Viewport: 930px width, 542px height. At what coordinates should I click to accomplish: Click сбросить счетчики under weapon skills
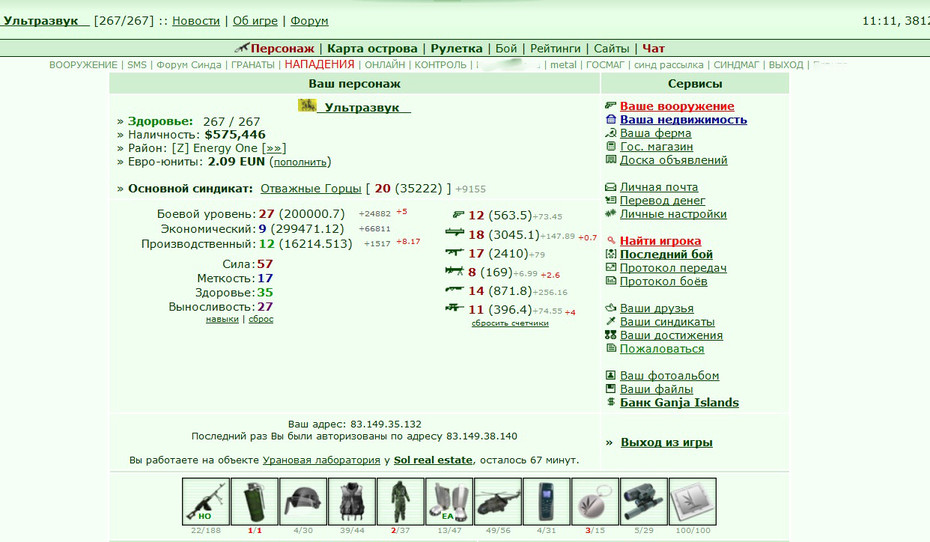tap(510, 323)
